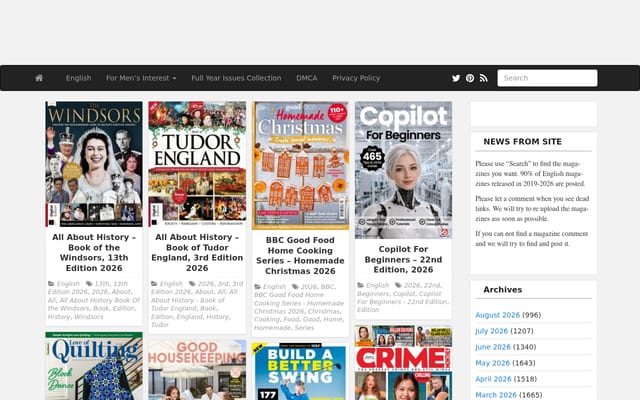This screenshot has width=640, height=400.
Task: Open Build A Better Swing cover
Action: (x=300, y=371)
